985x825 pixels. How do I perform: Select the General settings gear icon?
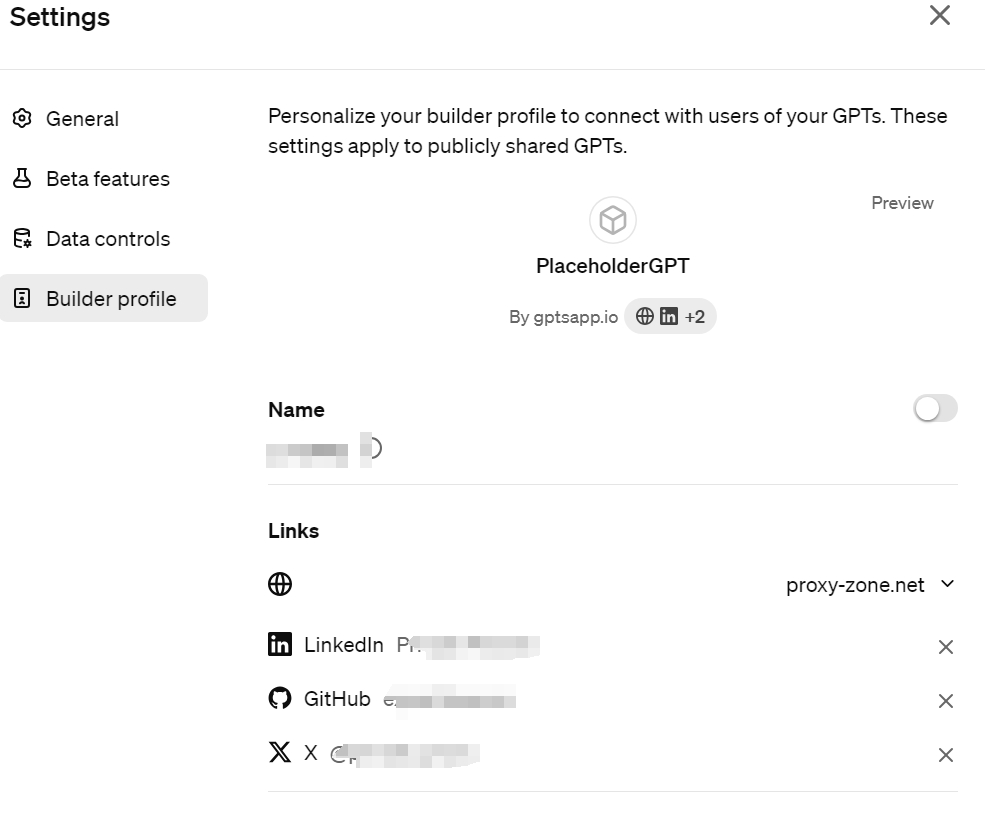[22, 118]
